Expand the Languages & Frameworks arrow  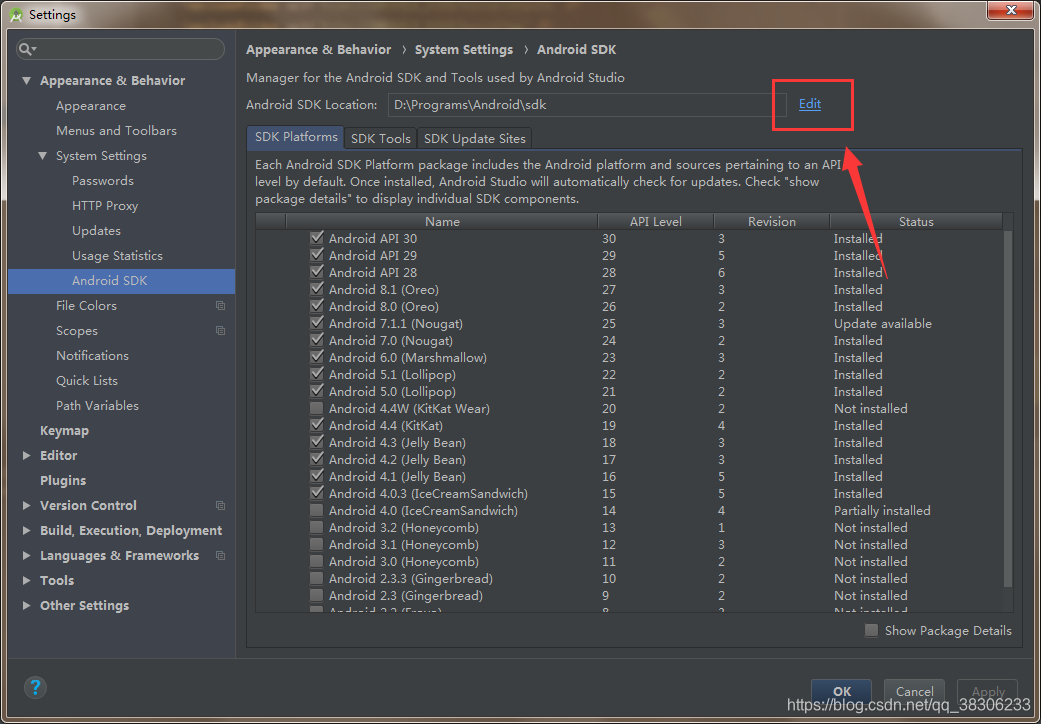point(27,555)
